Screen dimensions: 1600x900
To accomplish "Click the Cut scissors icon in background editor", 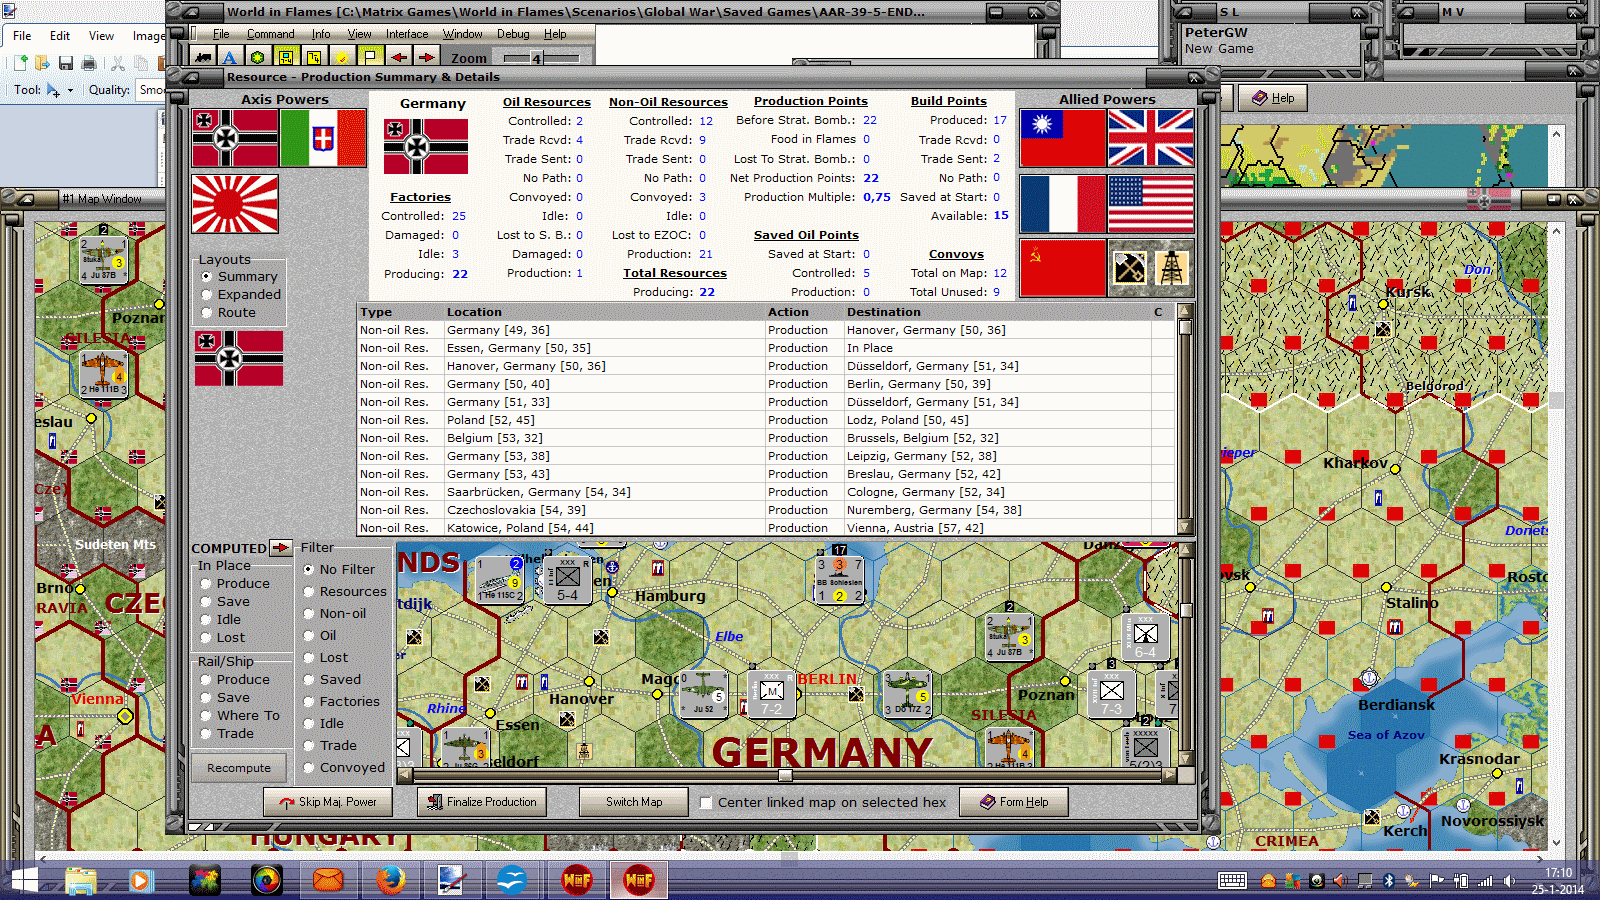I will pyautogui.click(x=118, y=63).
